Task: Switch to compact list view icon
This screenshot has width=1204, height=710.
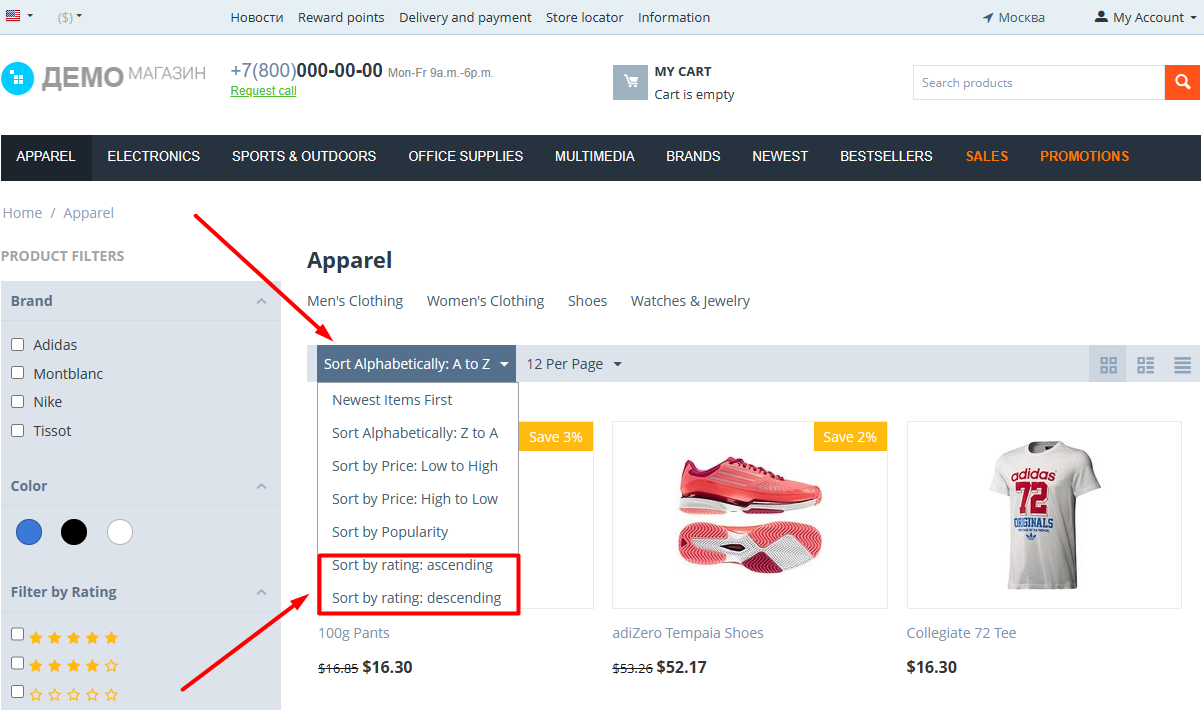Action: pos(1182,364)
